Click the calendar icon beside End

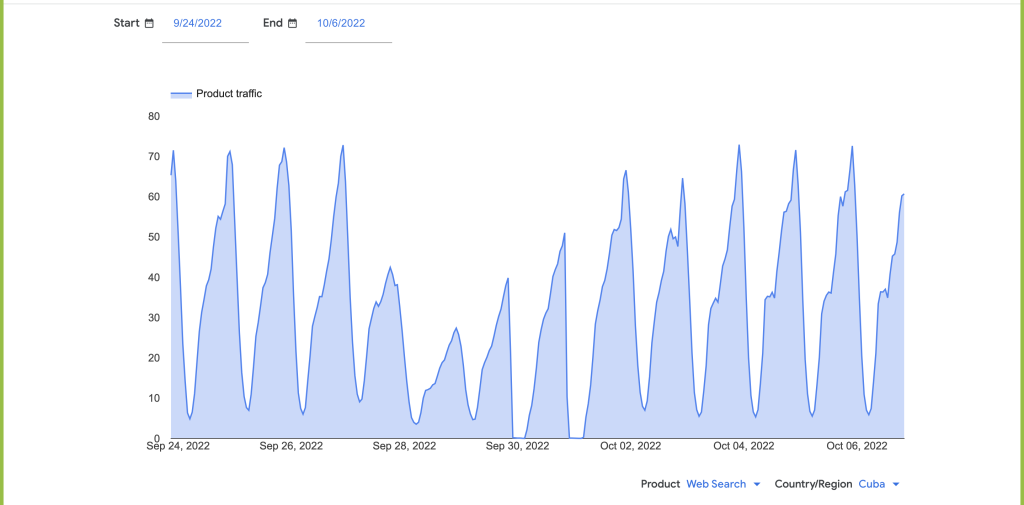pyautogui.click(x=293, y=23)
